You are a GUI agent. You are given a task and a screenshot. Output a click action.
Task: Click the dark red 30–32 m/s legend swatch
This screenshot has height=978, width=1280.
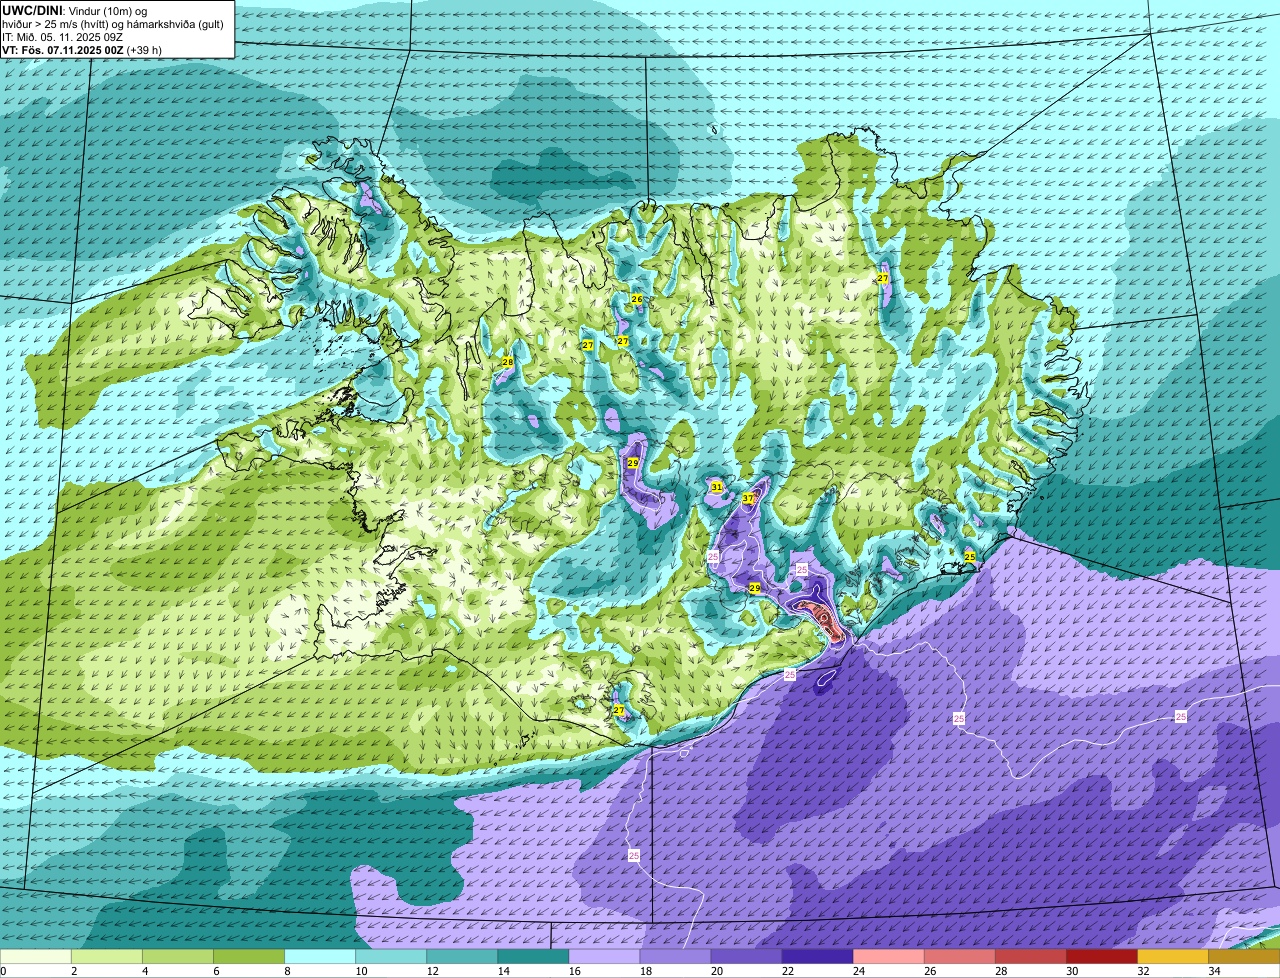point(1101,957)
